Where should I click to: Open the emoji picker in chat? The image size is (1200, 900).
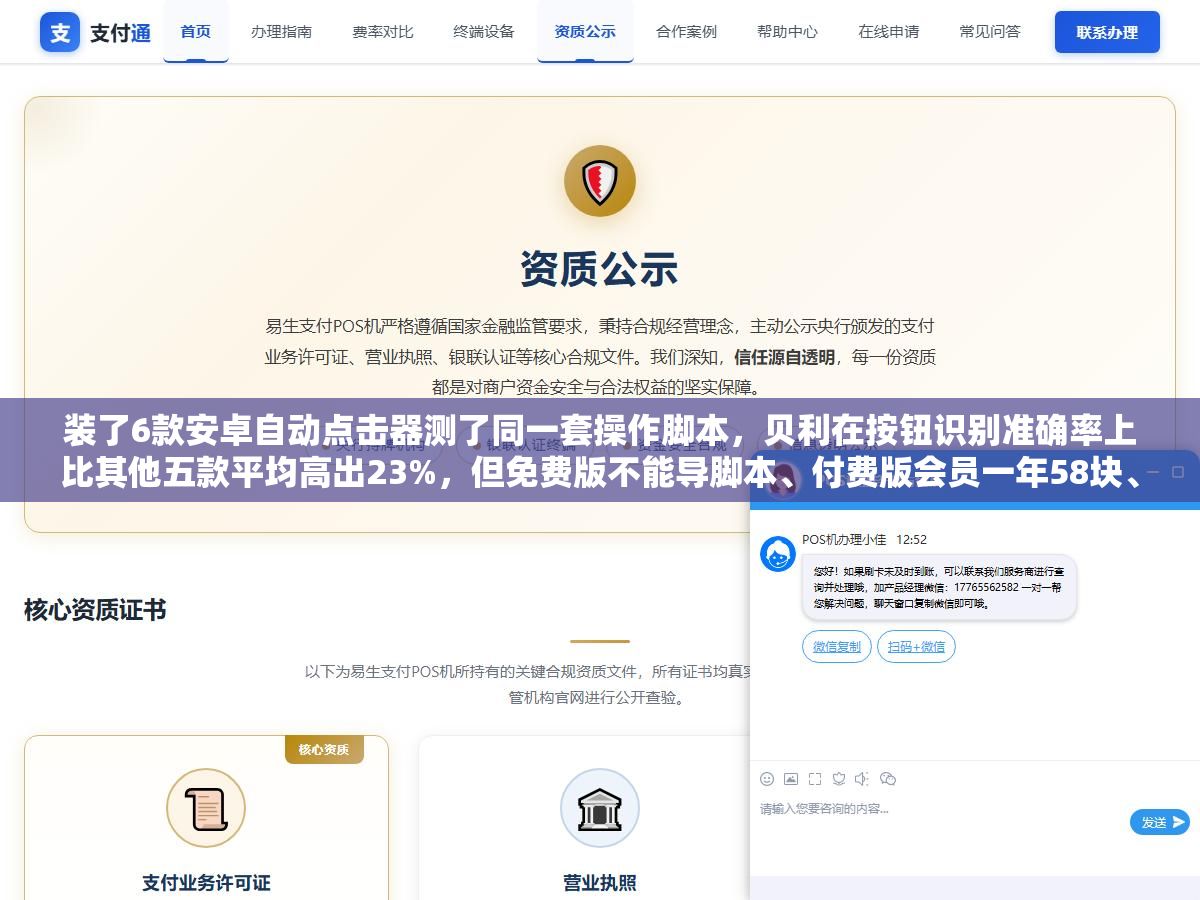(767, 779)
